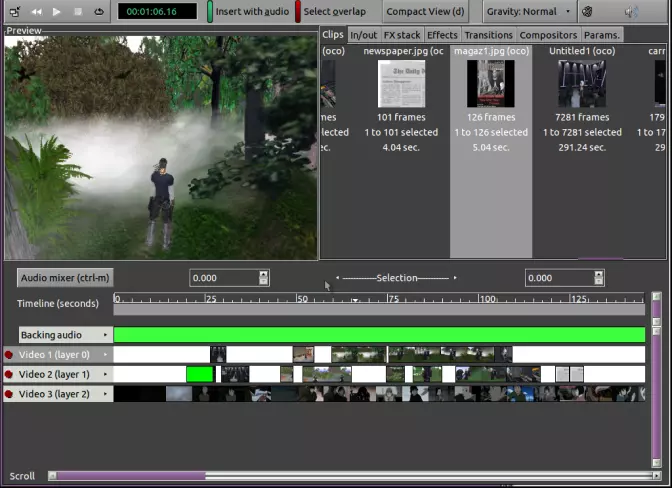Click the selection start spinner arrows
Image resolution: width=672 pixels, height=488 pixels.
coord(264,278)
